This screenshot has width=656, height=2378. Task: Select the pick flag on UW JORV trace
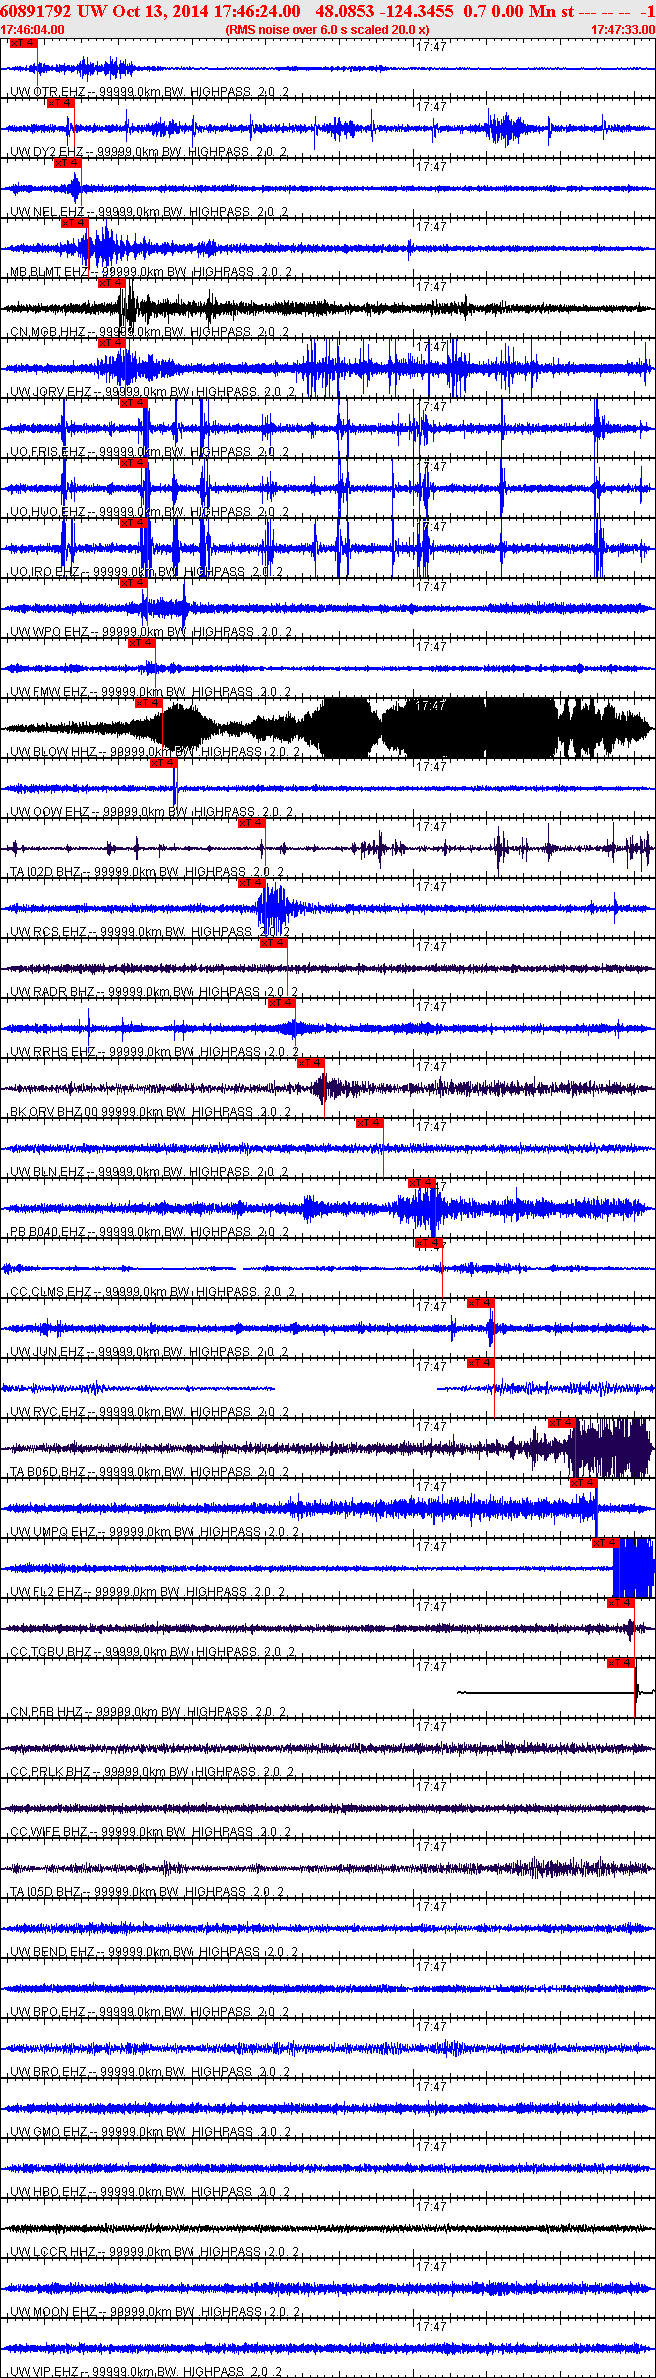[111, 343]
